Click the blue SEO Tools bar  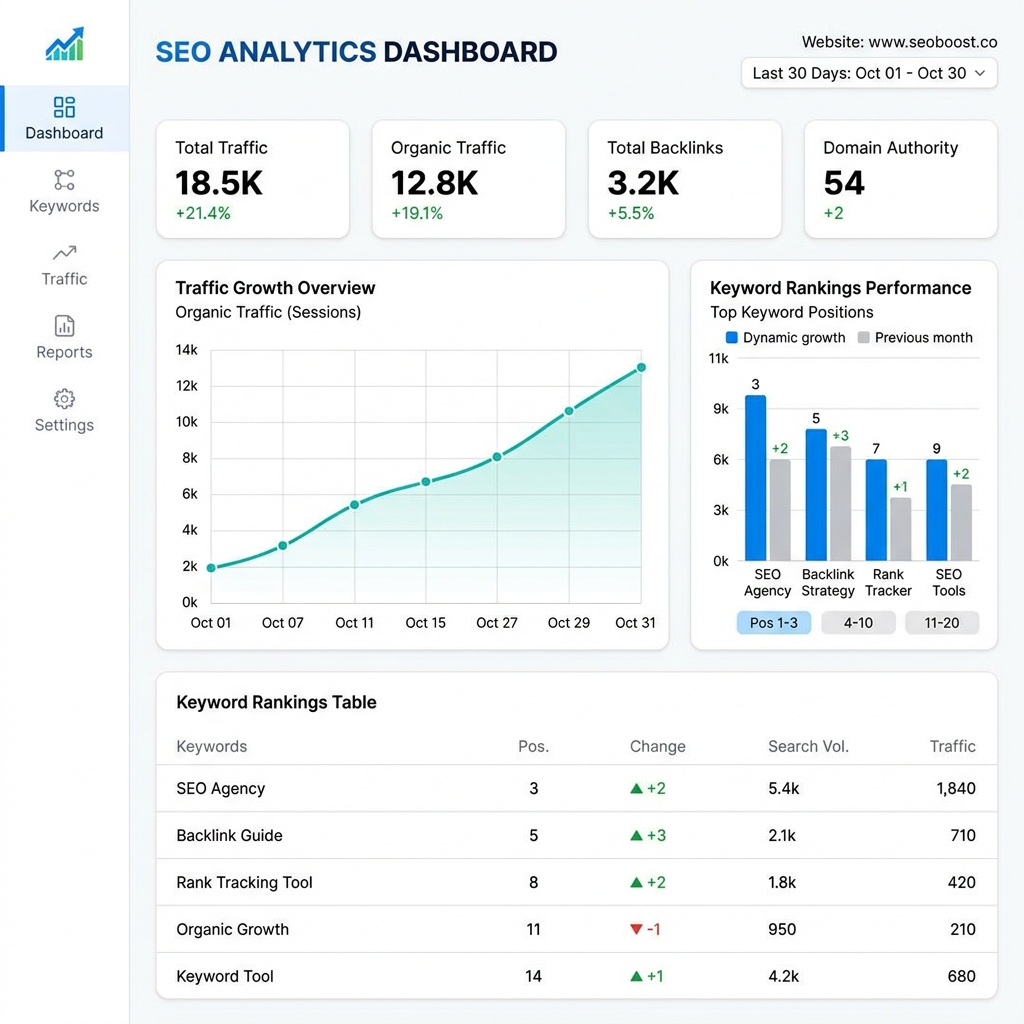coord(936,510)
